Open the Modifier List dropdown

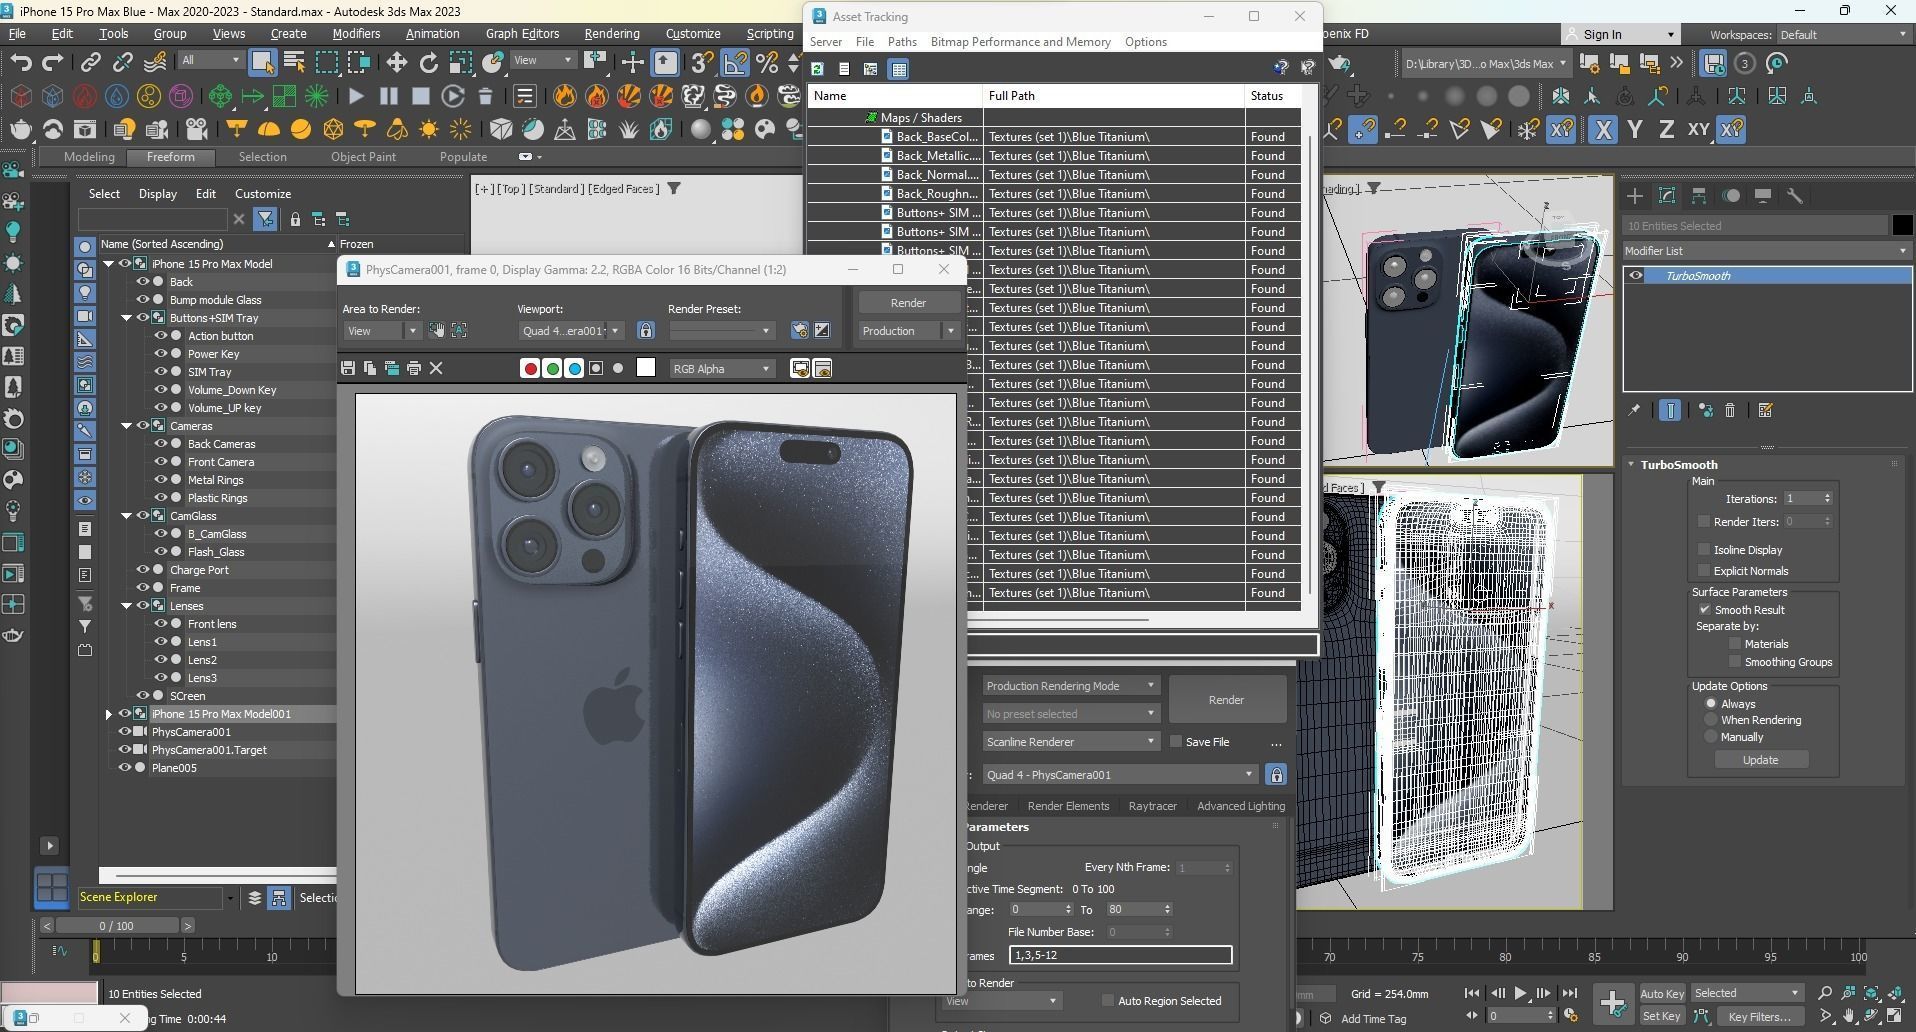click(x=1766, y=251)
